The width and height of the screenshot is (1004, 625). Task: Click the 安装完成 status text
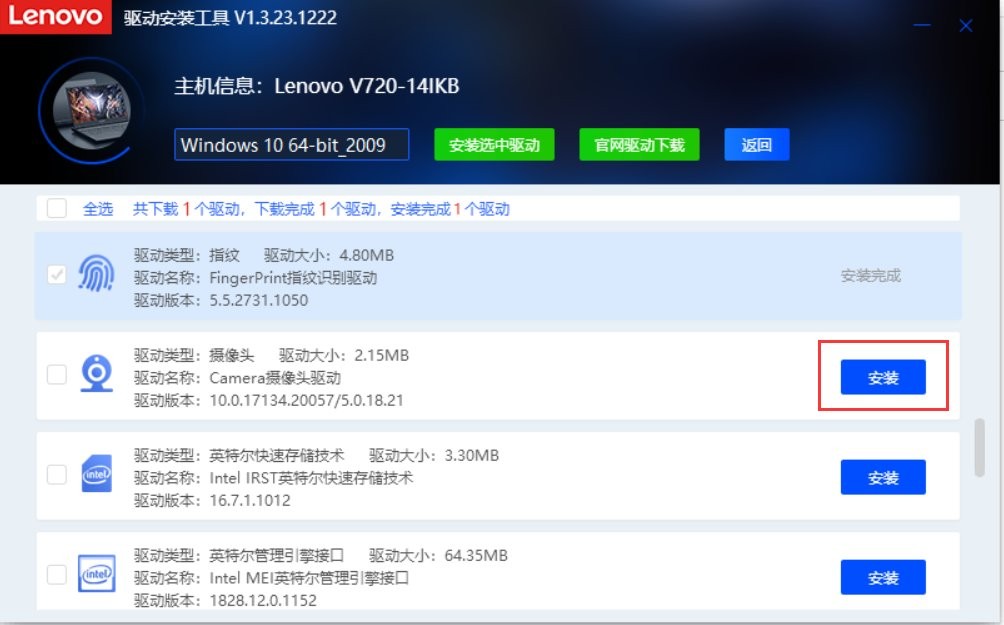point(870,276)
